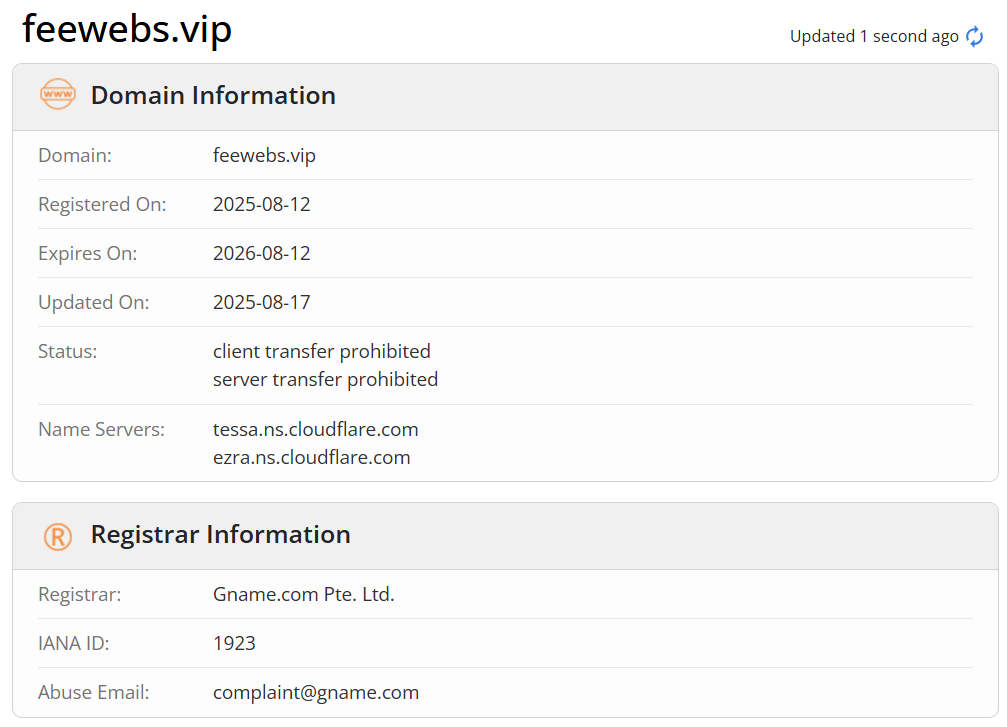Click the updated date 2025-08-17
The image size is (1007, 727).
click(x=261, y=302)
